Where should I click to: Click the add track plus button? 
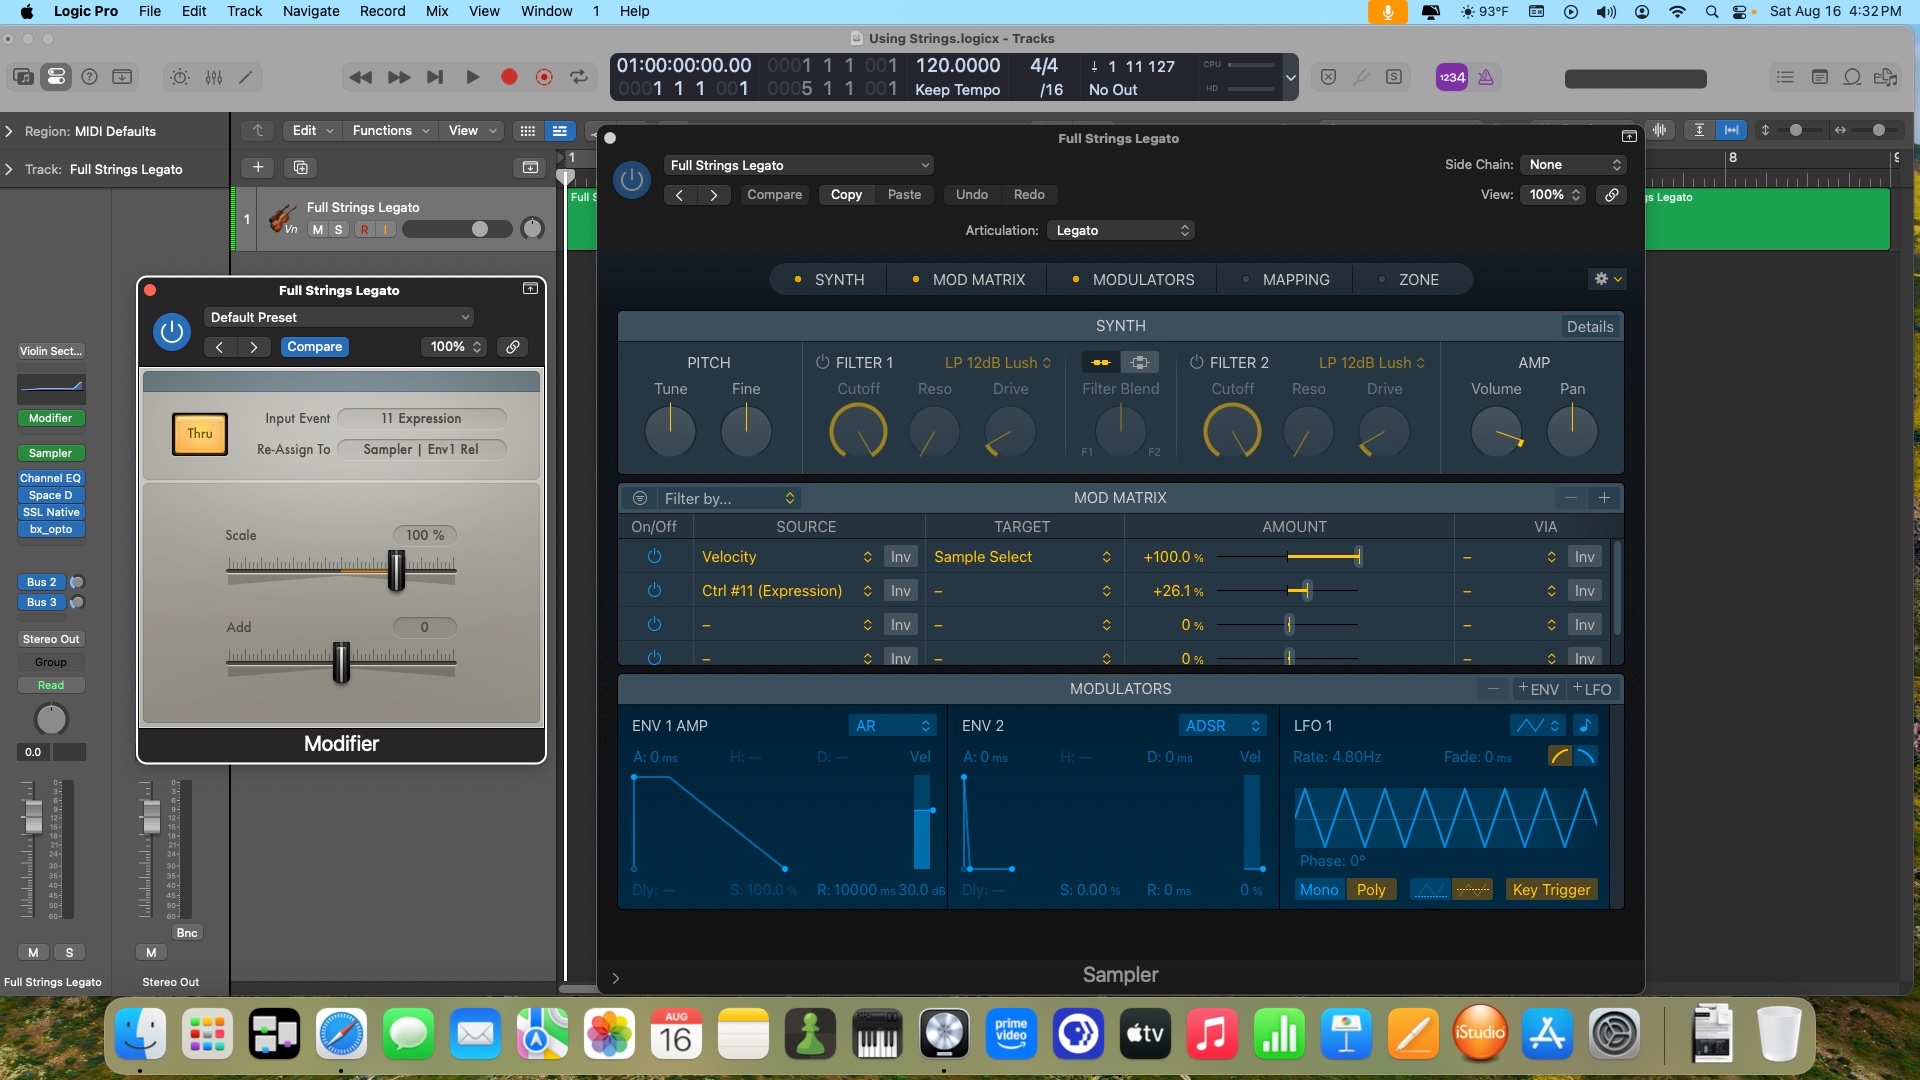(258, 167)
